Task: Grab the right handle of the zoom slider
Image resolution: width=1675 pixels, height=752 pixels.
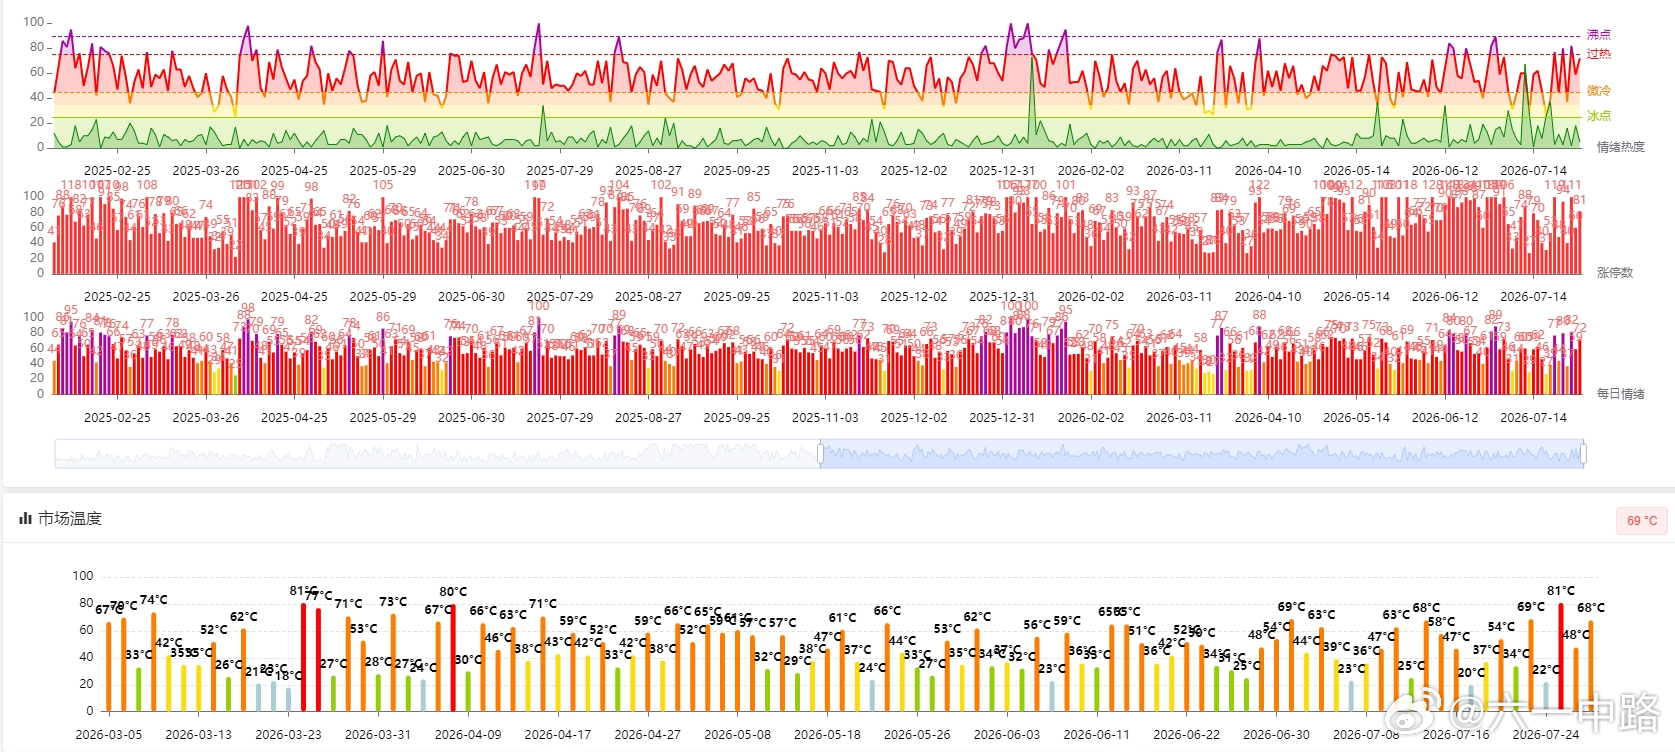Action: [1584, 454]
